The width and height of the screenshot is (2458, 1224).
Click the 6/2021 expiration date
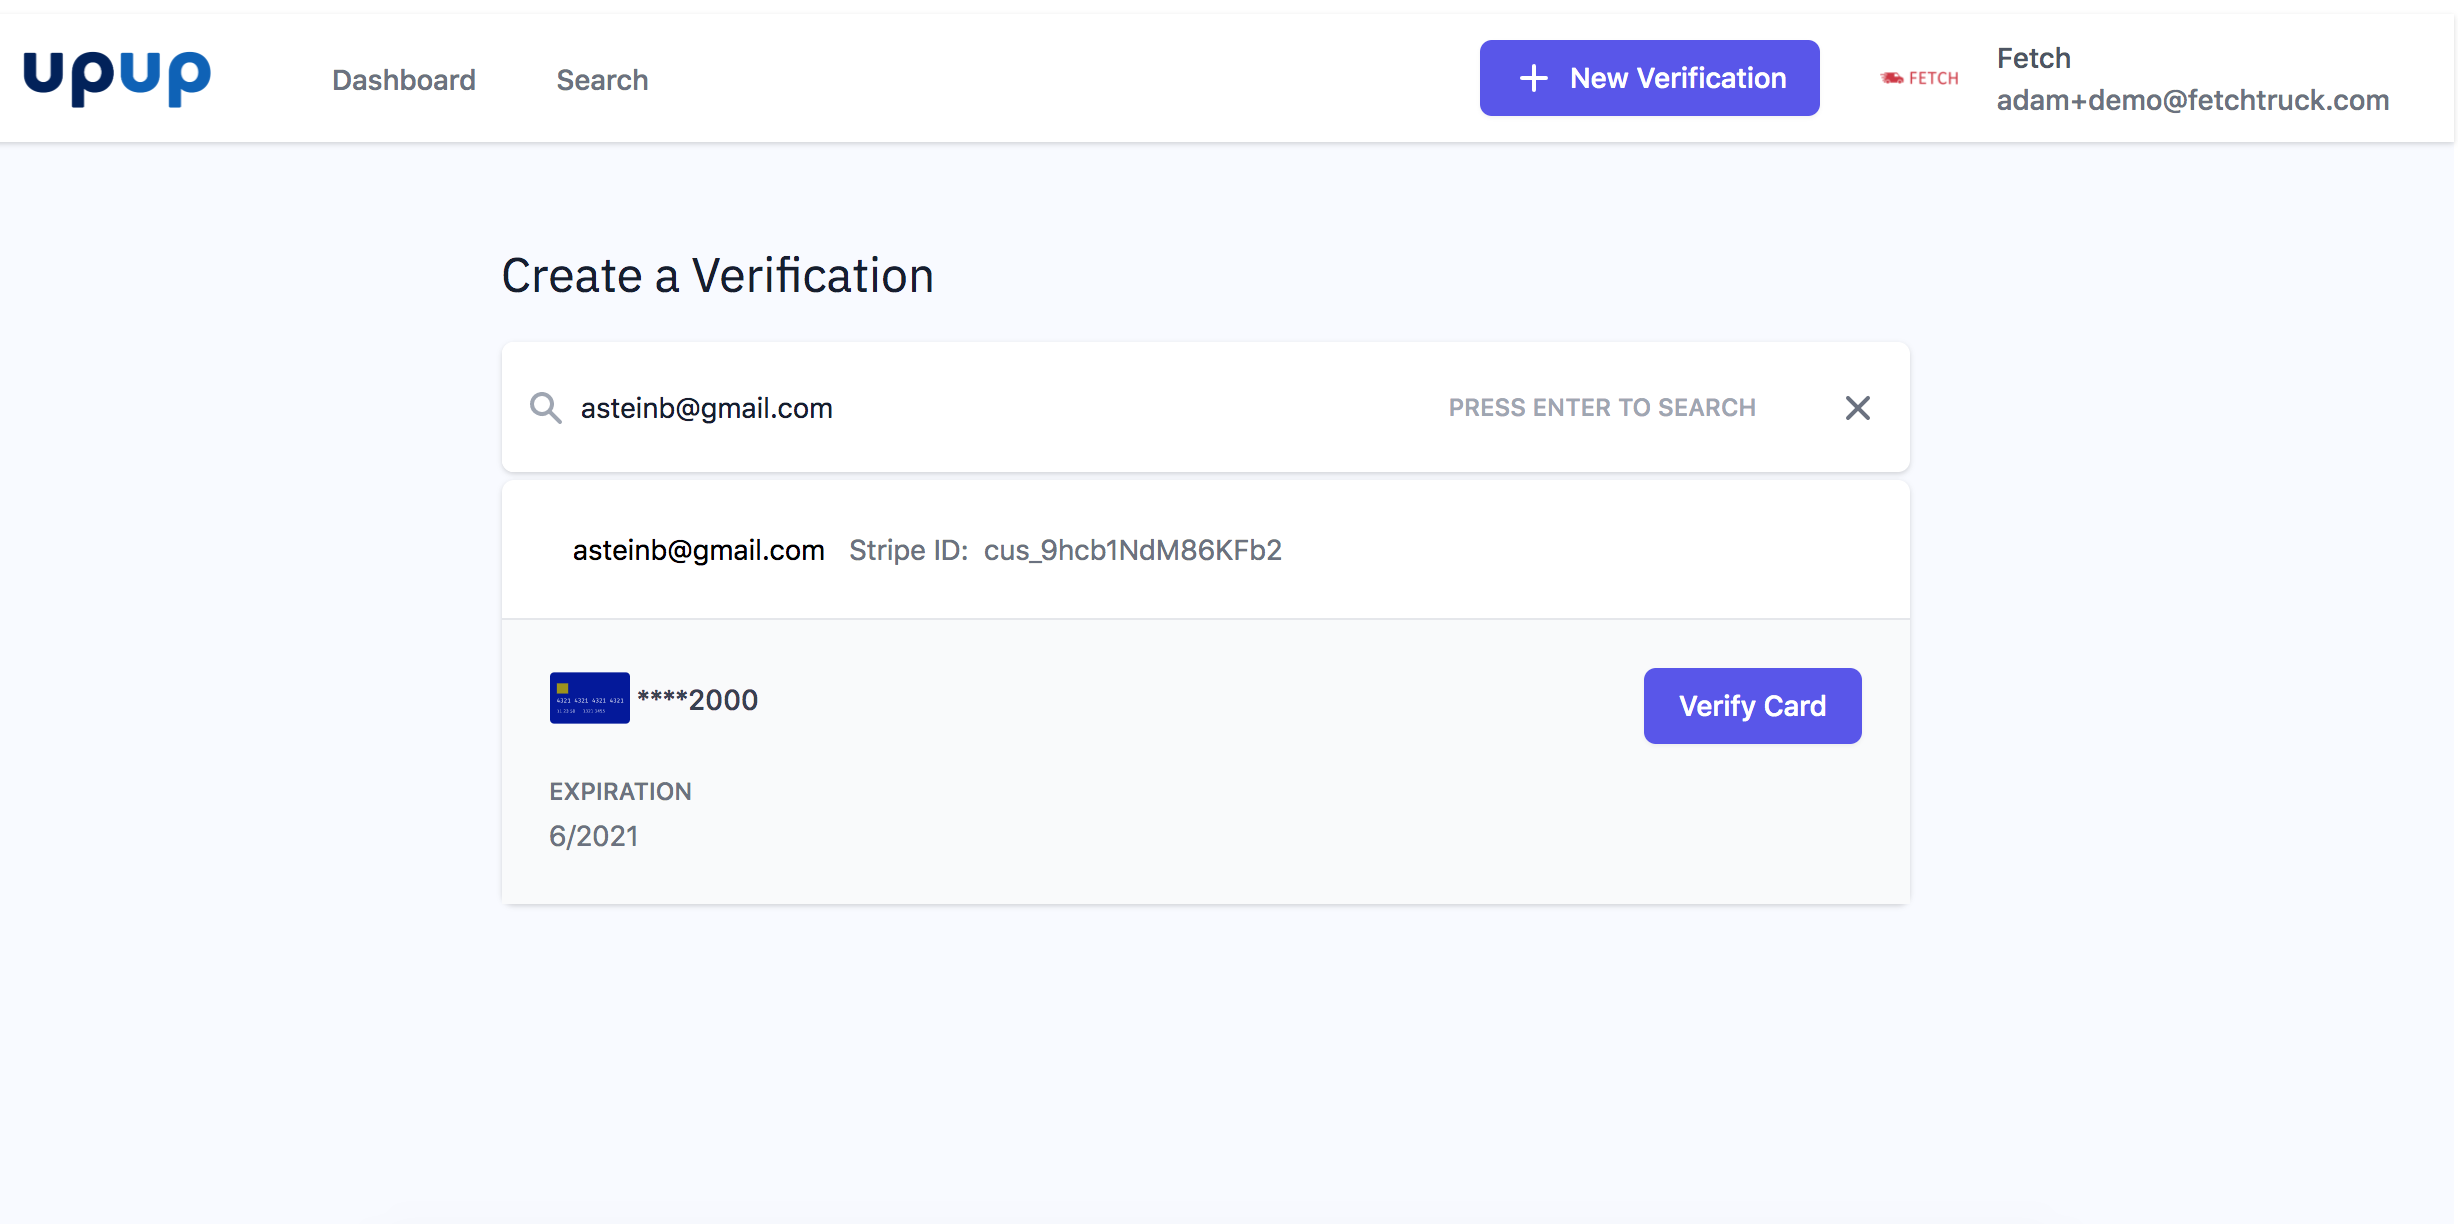[593, 836]
